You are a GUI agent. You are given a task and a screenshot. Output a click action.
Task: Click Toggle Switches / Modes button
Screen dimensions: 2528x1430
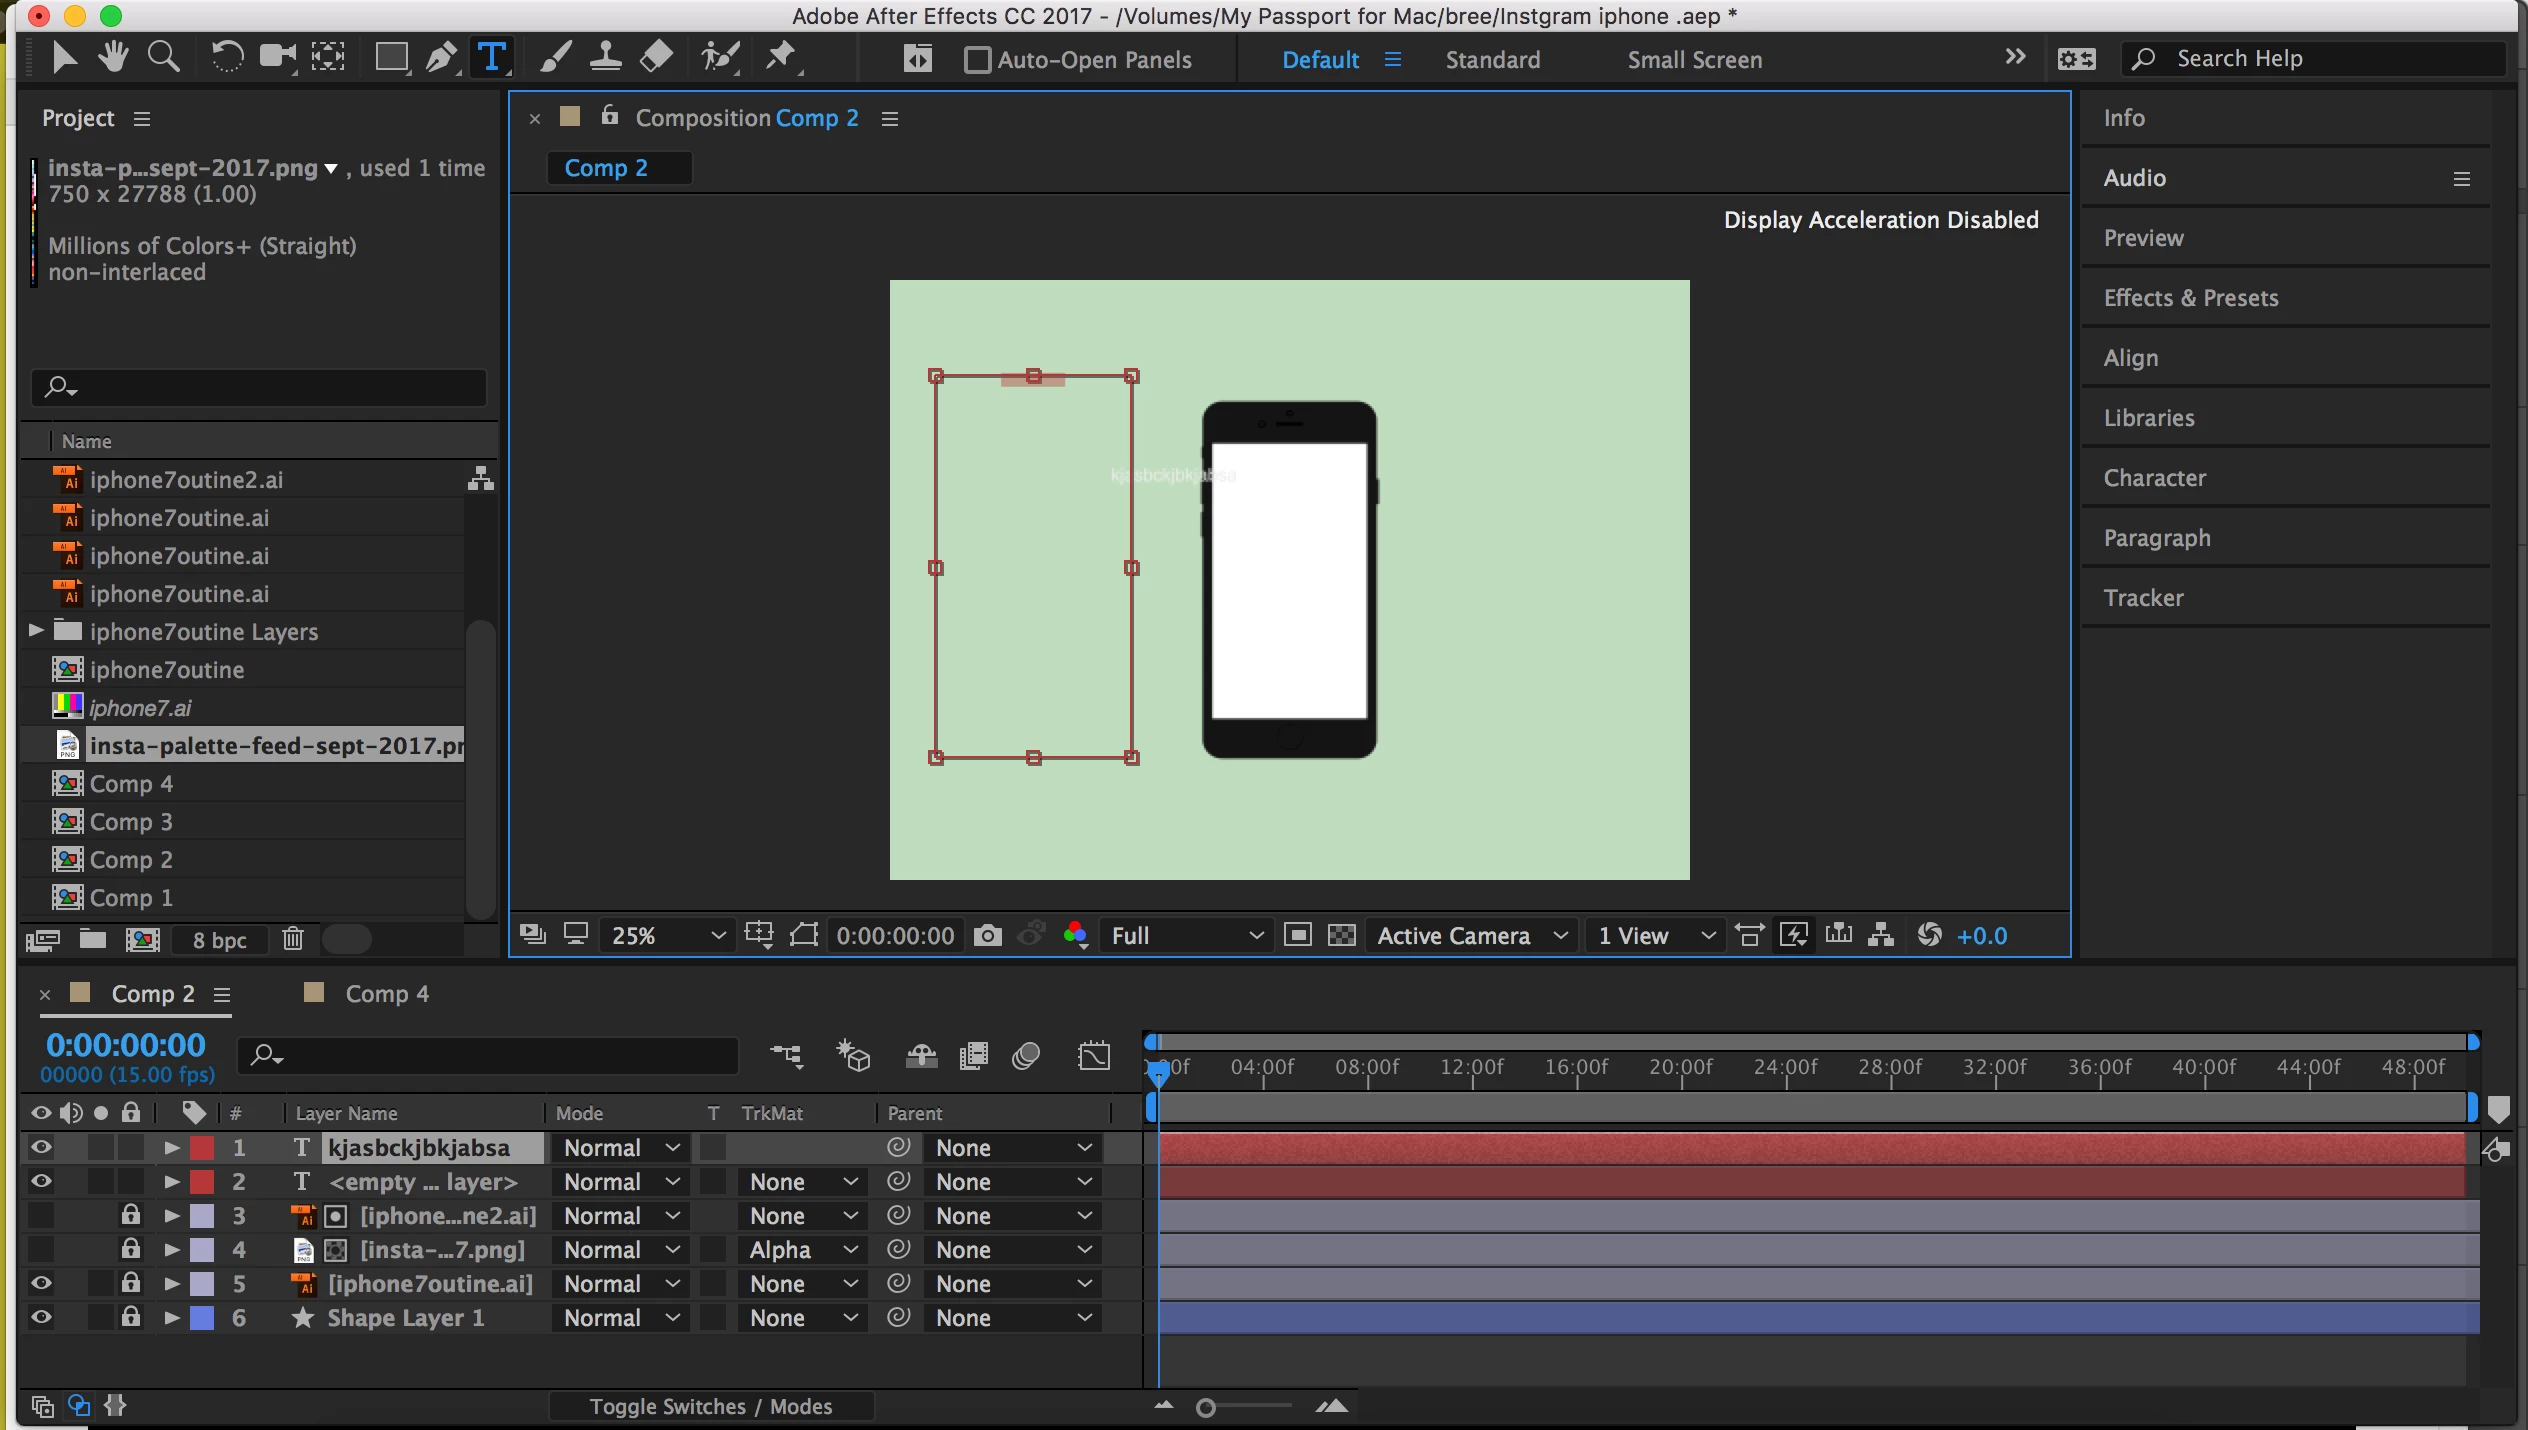(x=710, y=1406)
